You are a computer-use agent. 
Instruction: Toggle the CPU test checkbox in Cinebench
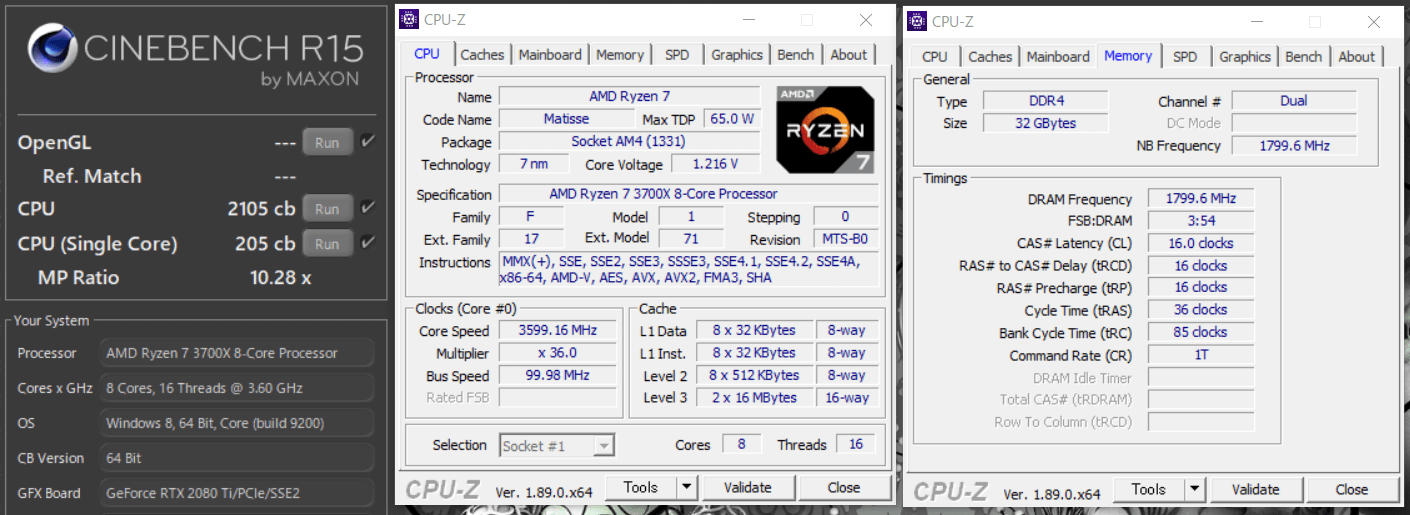368,208
